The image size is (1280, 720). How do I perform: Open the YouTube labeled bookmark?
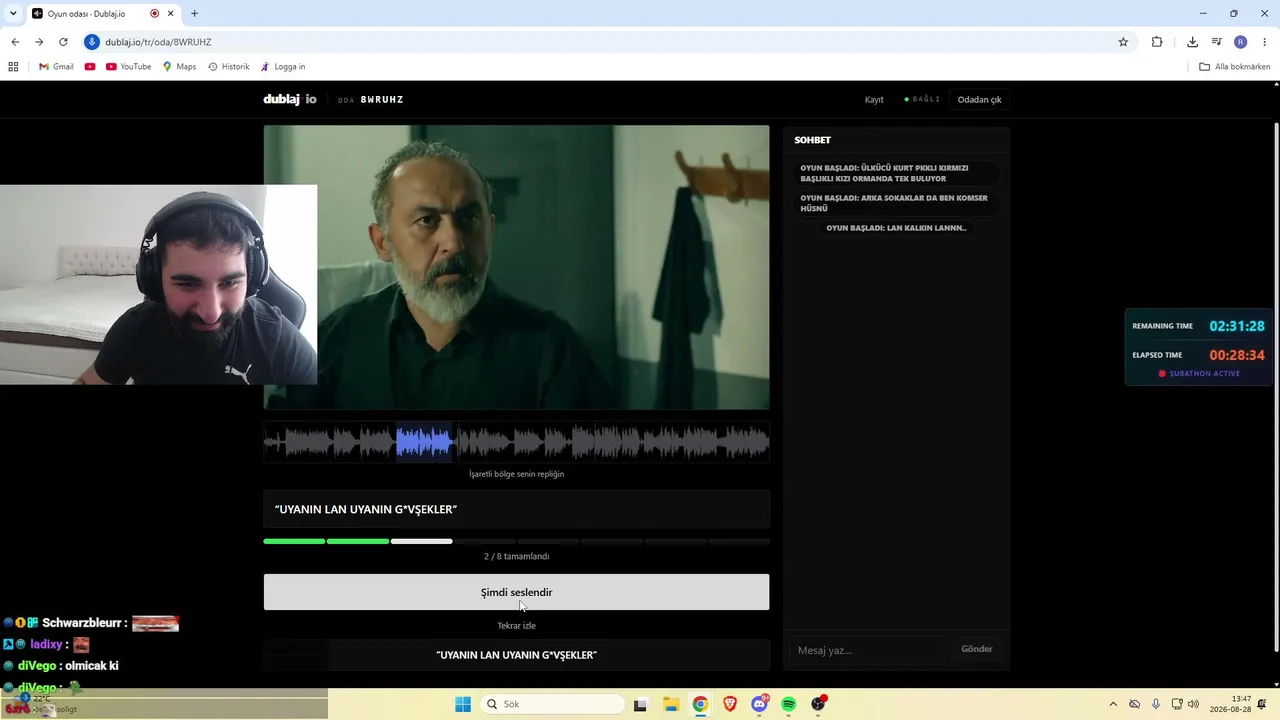[129, 67]
